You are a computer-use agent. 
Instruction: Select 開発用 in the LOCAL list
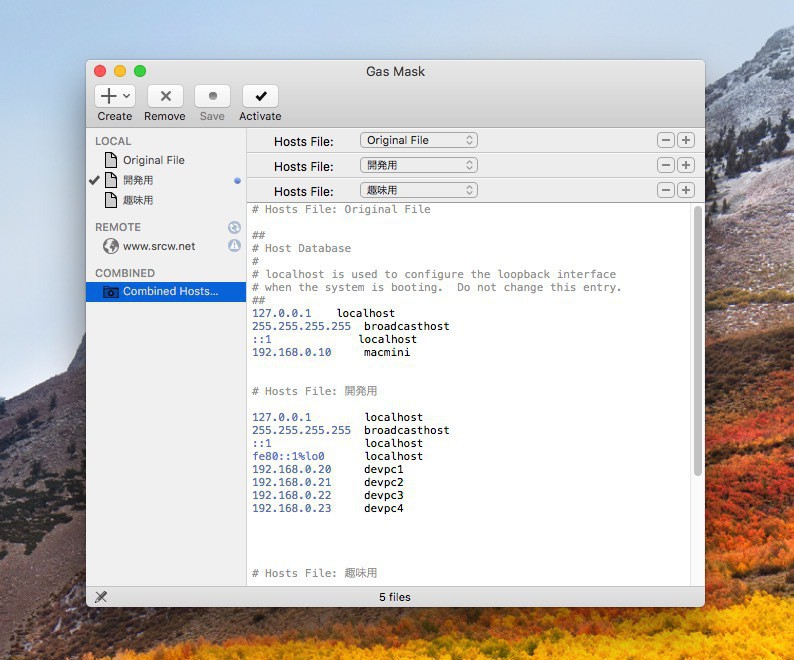138,181
